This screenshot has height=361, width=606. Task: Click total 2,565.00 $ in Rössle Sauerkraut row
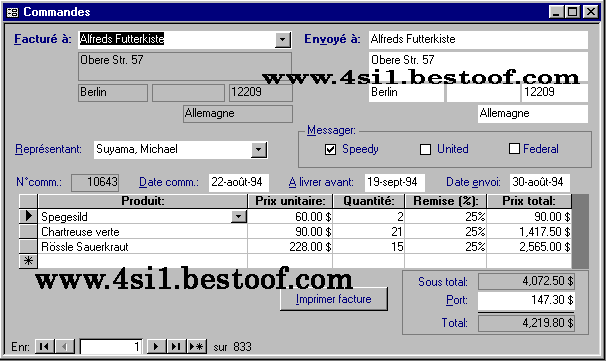pos(529,247)
